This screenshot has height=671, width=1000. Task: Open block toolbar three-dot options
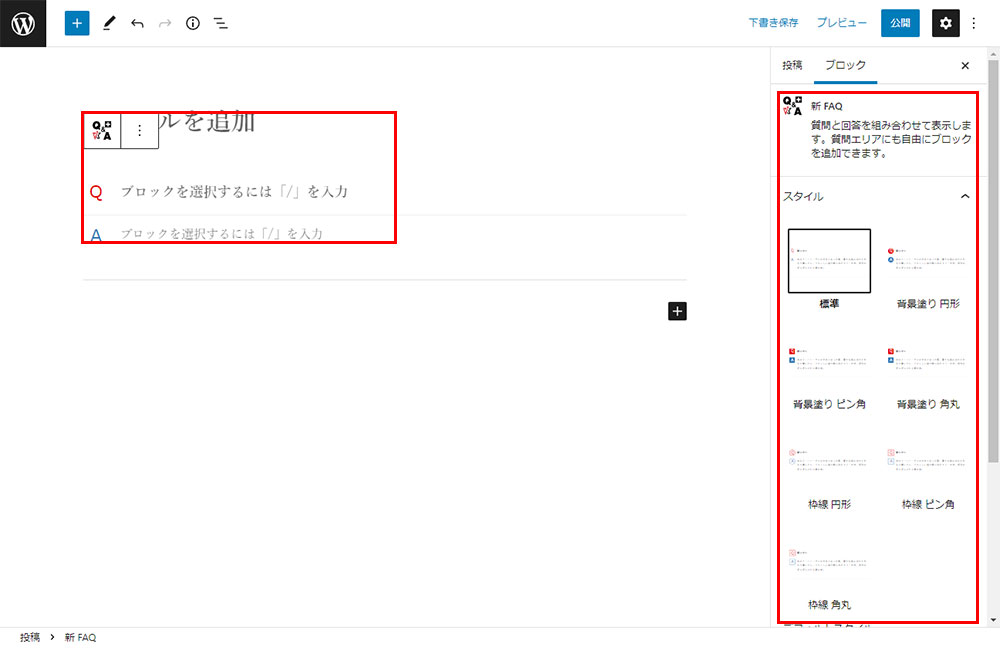pyautogui.click(x=140, y=130)
